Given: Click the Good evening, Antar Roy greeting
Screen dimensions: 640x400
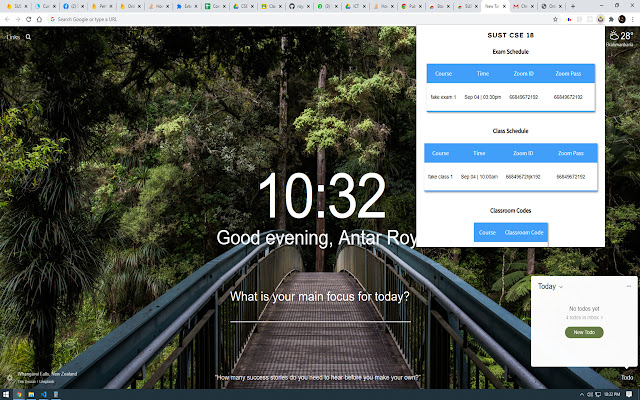Looking at the screenshot, I should tap(316, 238).
